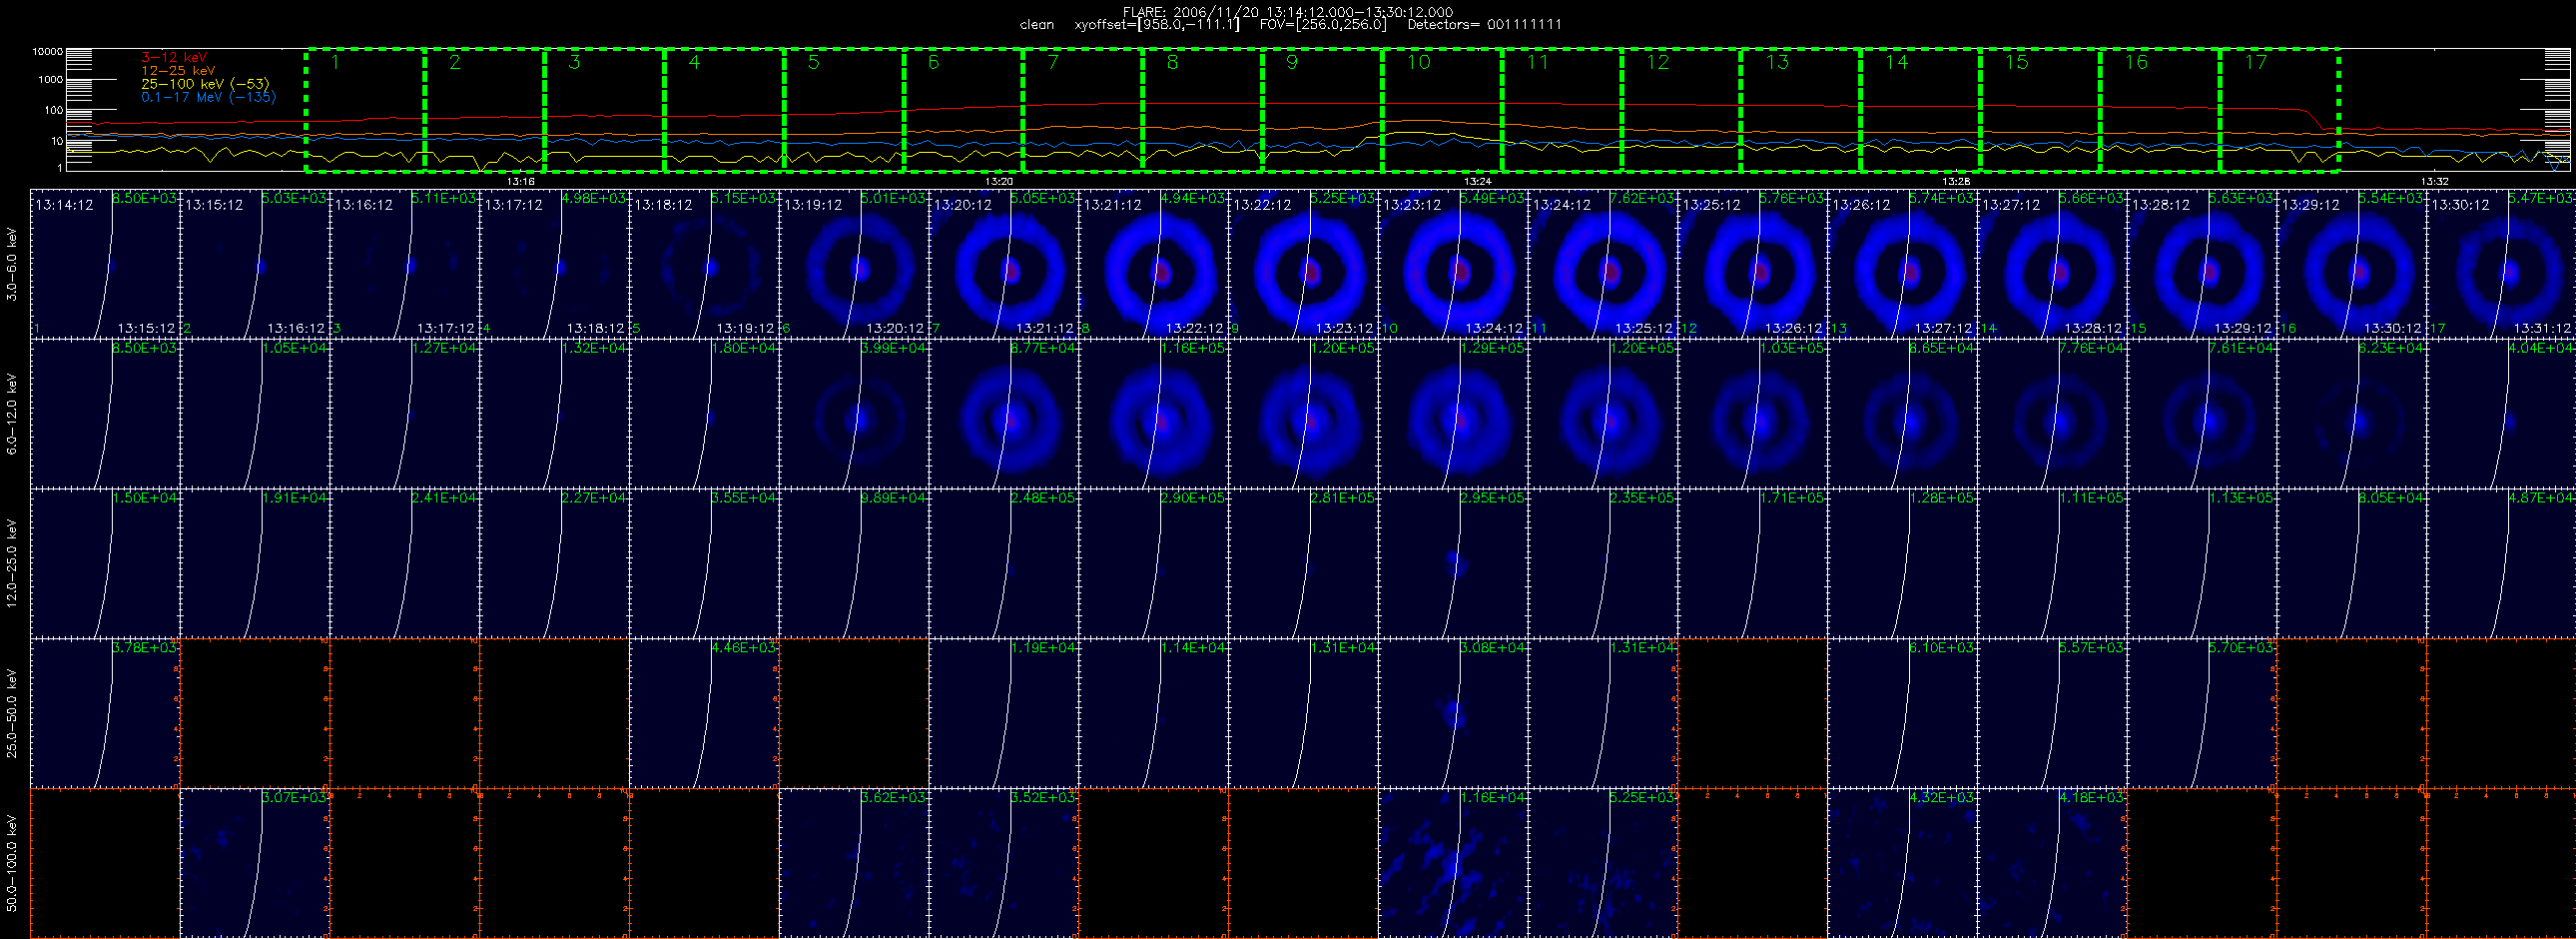The height and width of the screenshot is (939, 2576).
Task: Open the 13:23:12 image in 3.0-6.0 keV row
Action: pos(1453,264)
